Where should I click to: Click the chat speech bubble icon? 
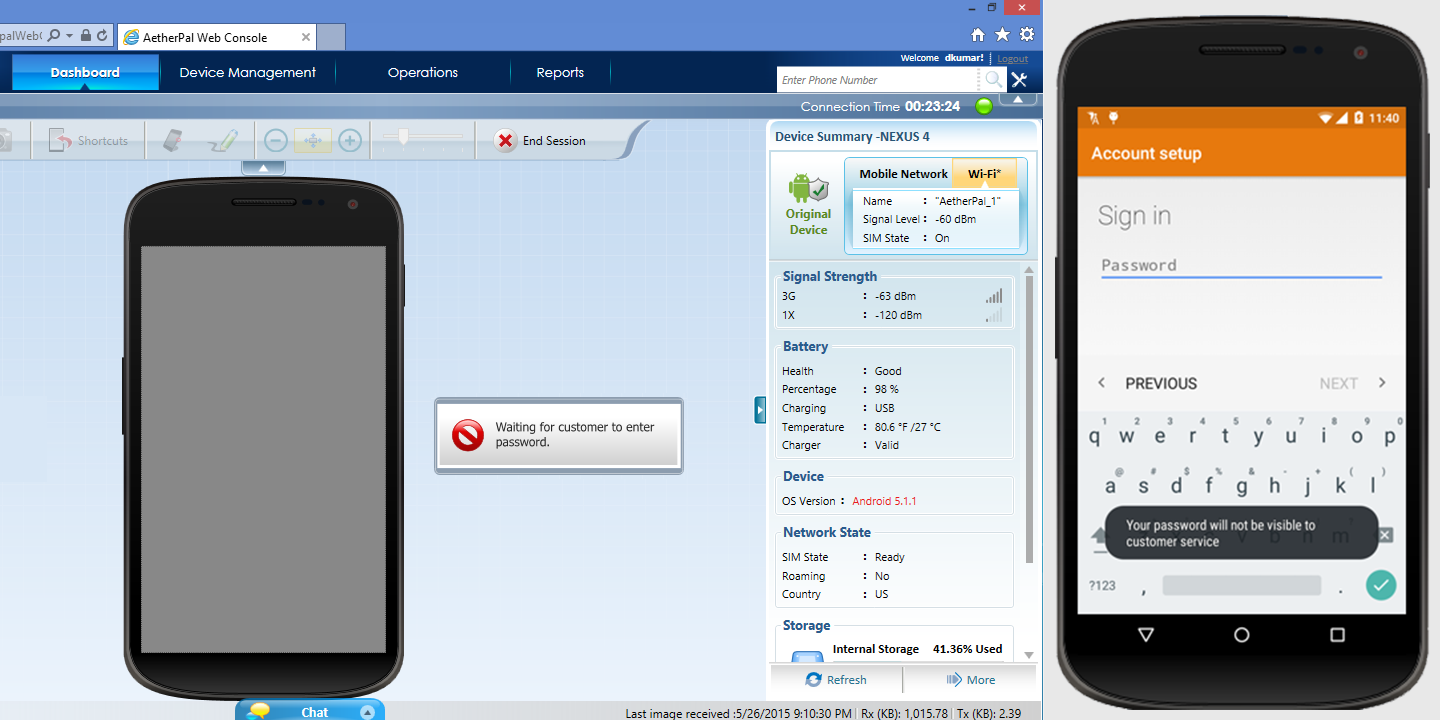[x=259, y=712]
